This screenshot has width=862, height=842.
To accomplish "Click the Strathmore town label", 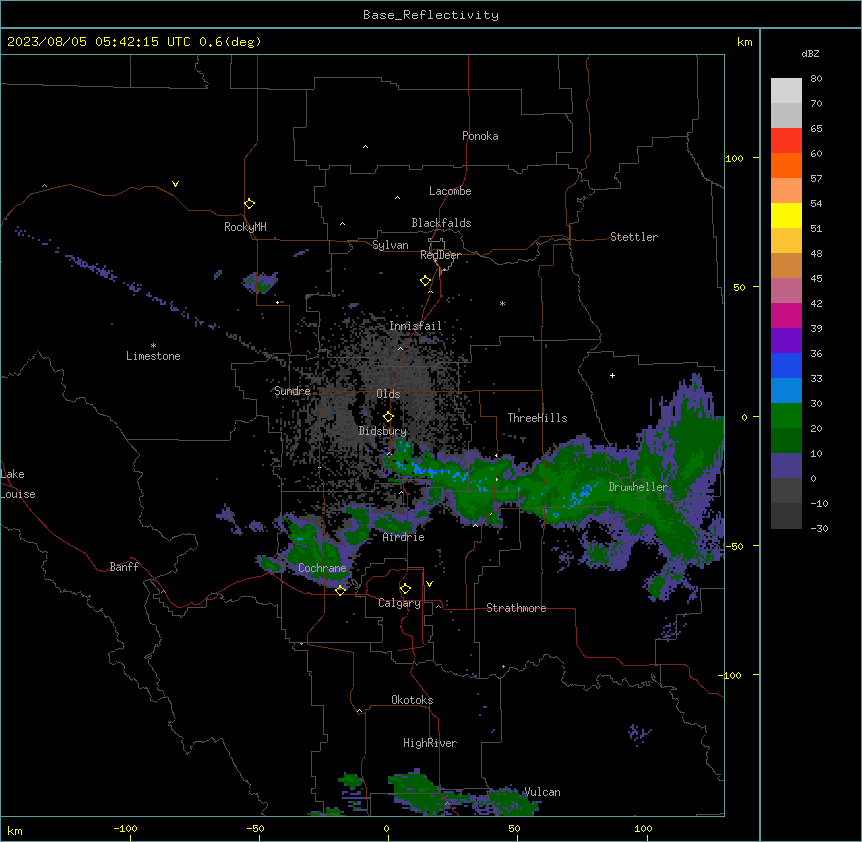I will (516, 608).
